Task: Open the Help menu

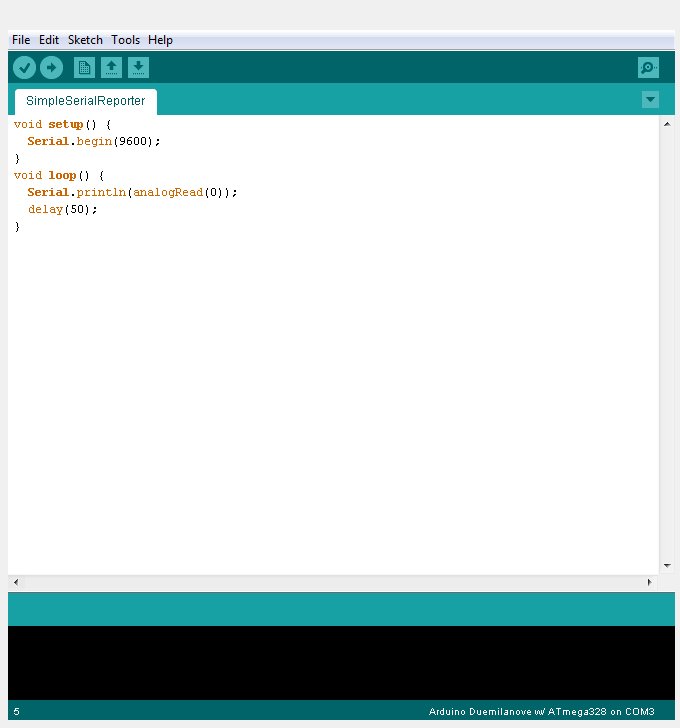Action: click(160, 40)
